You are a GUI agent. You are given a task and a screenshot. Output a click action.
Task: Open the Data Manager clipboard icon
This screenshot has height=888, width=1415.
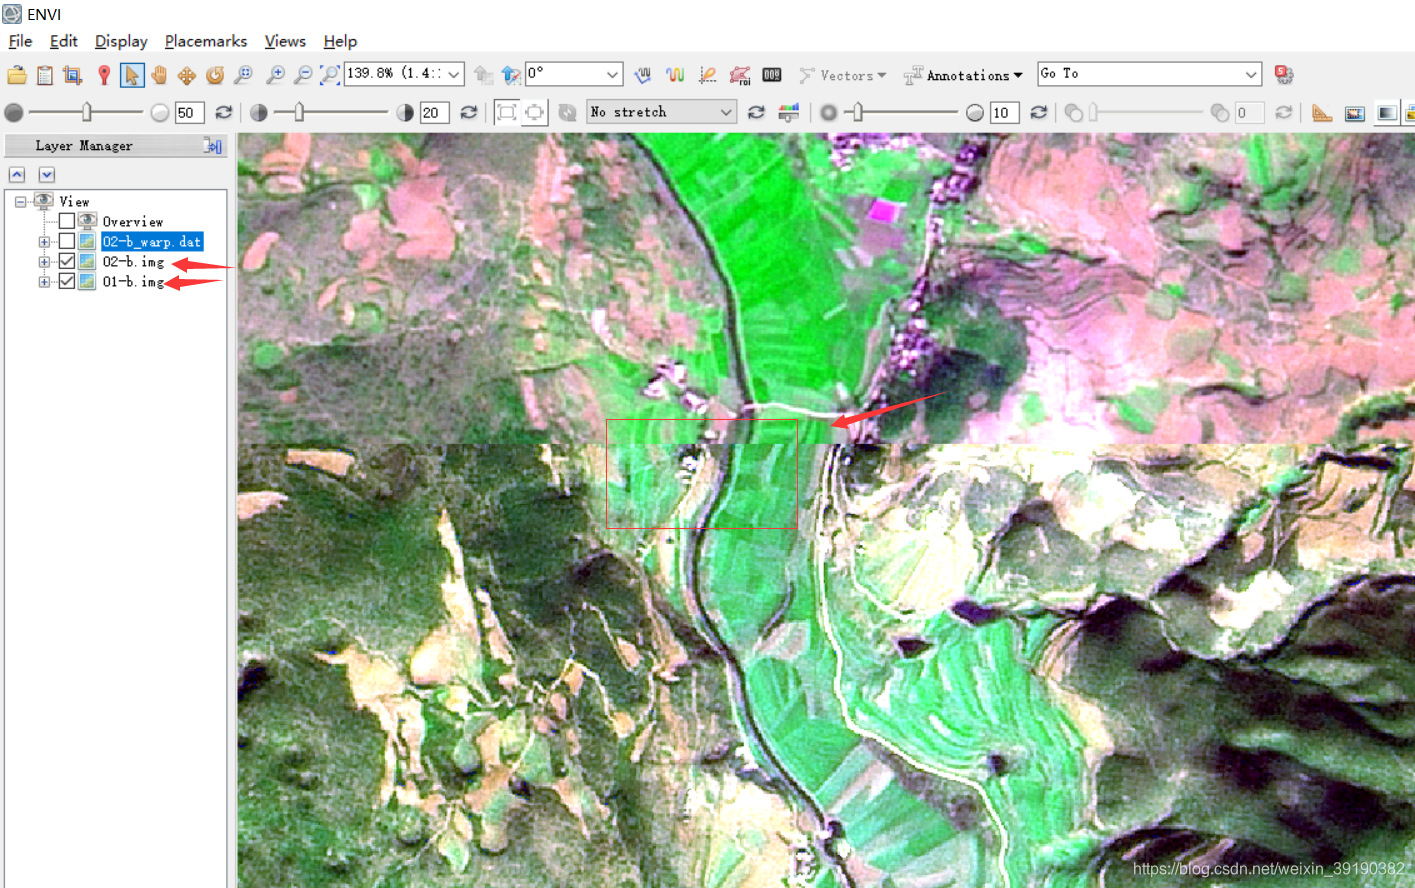pyautogui.click(x=45, y=75)
